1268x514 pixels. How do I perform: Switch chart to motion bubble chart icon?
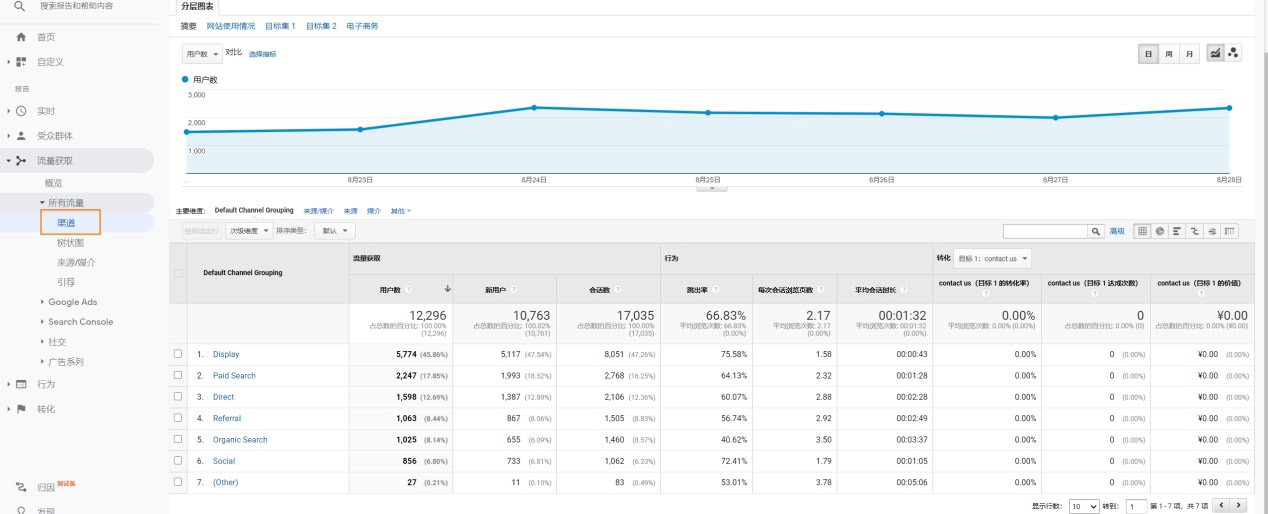[x=1233, y=53]
